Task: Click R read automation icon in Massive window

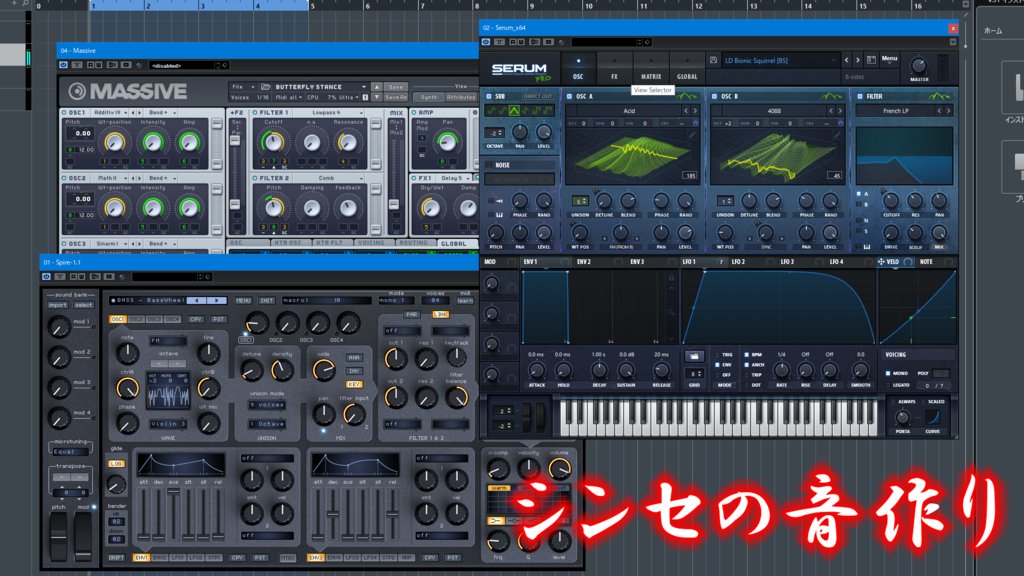Action: coord(91,65)
